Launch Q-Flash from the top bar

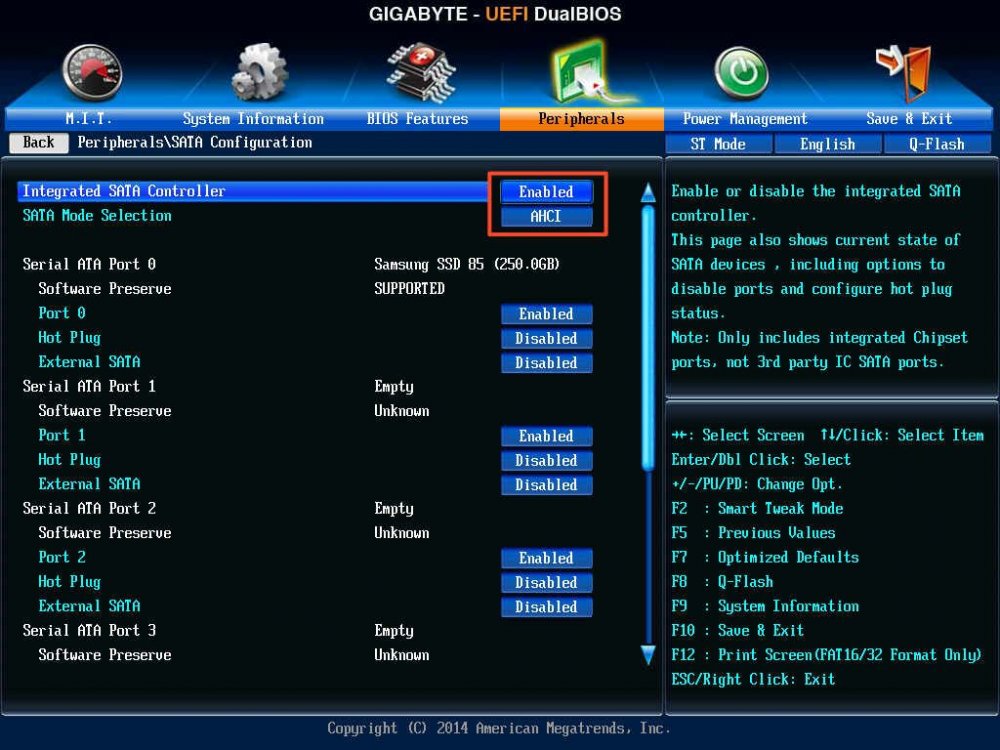click(x=937, y=144)
